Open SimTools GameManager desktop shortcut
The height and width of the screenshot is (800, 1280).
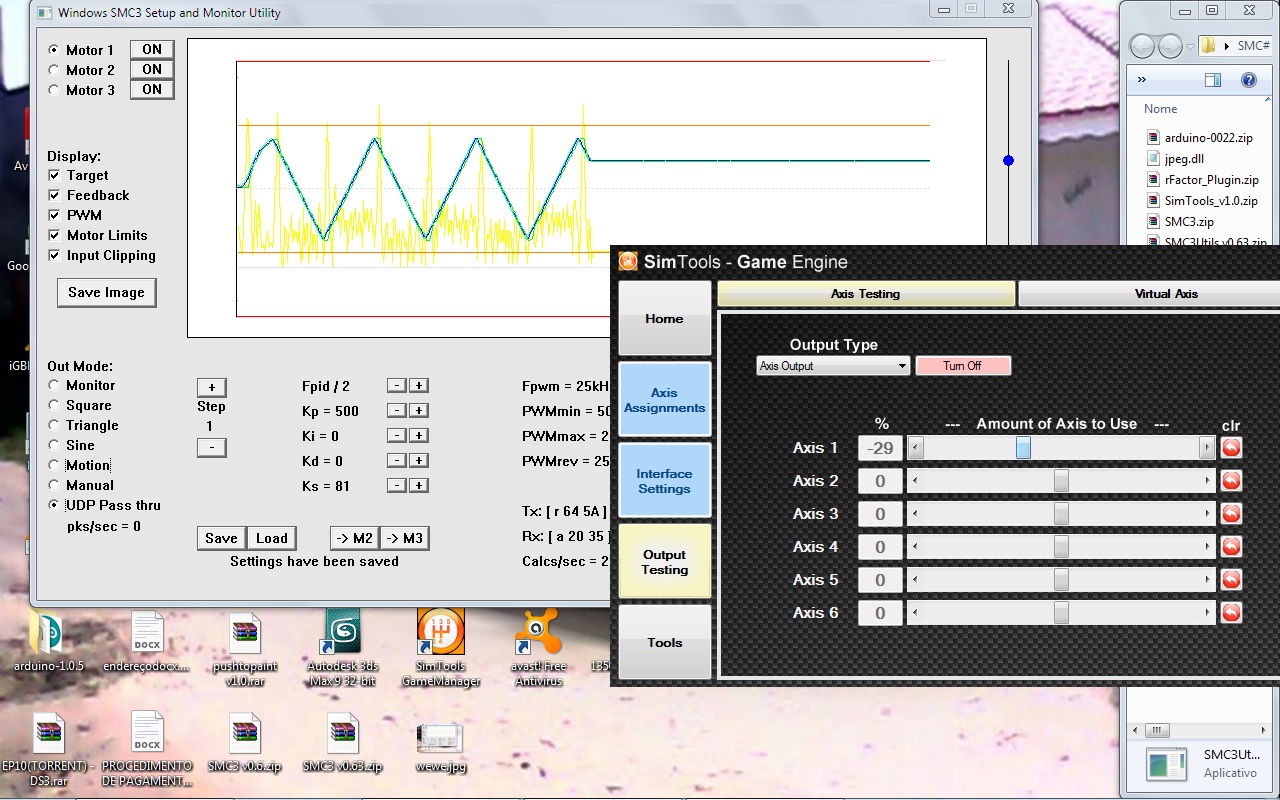[441, 649]
